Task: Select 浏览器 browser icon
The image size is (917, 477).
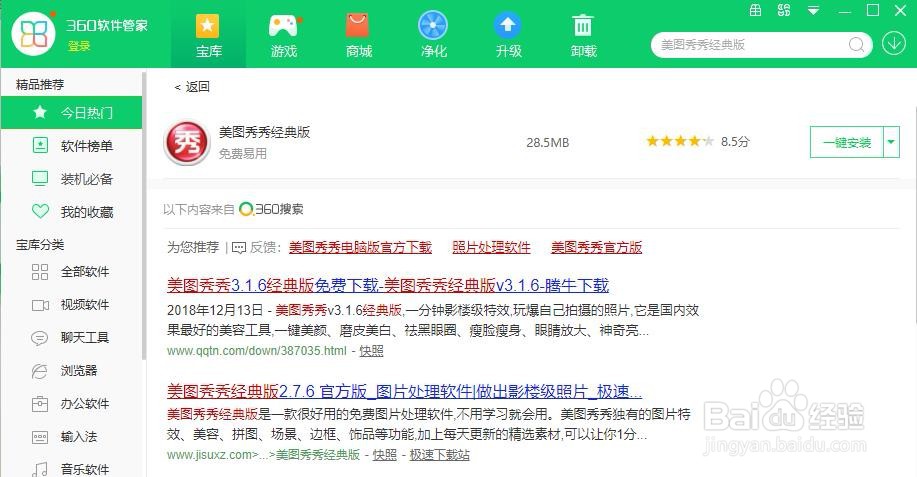Action: [39, 371]
